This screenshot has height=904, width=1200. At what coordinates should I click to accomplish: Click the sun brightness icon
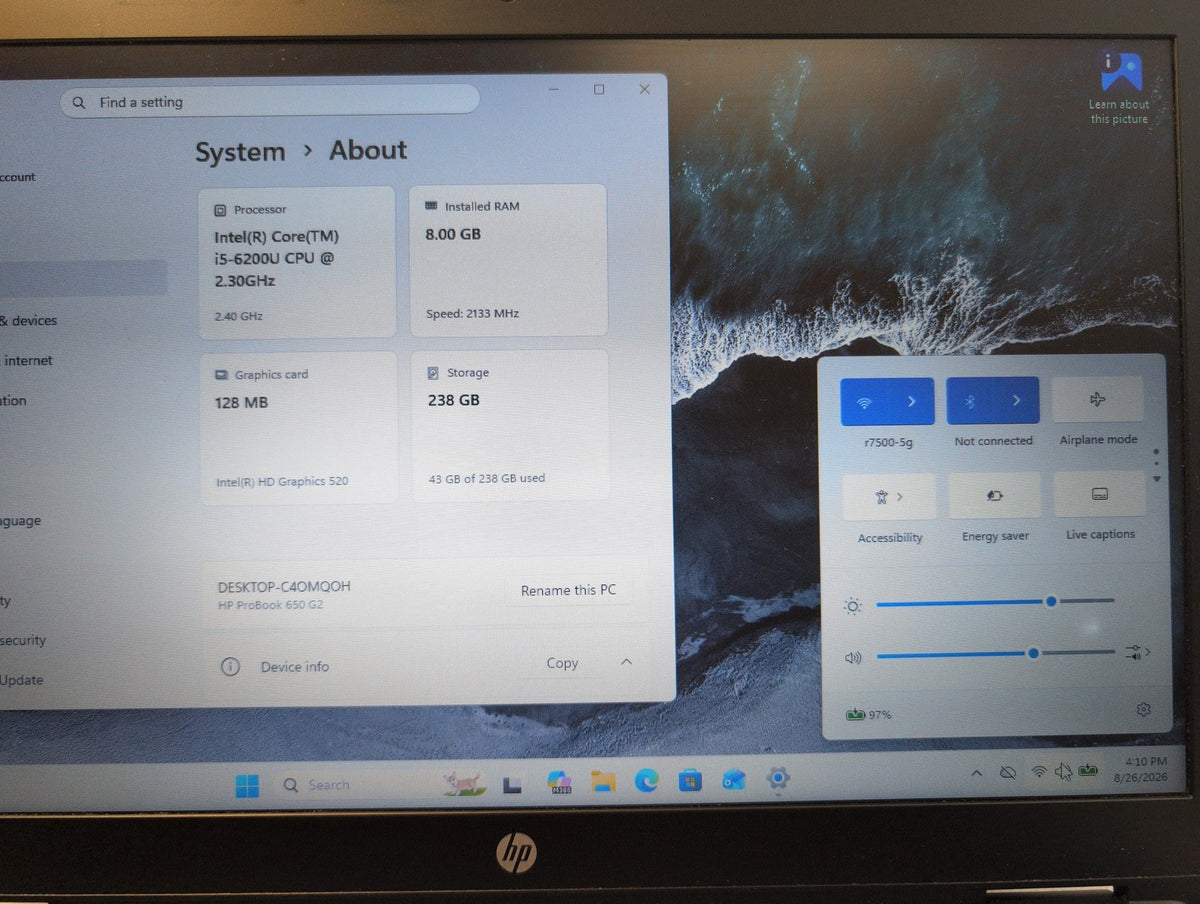[x=852, y=606]
